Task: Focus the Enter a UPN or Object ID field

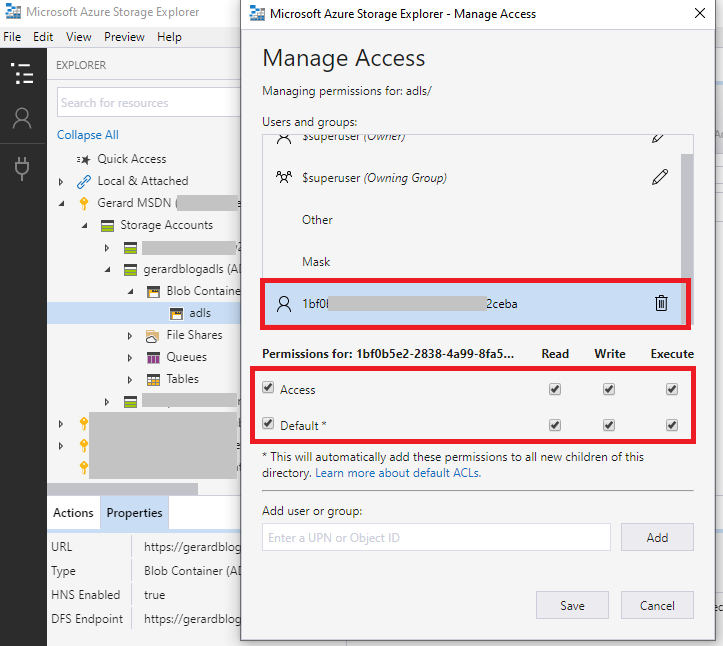Action: (436, 537)
